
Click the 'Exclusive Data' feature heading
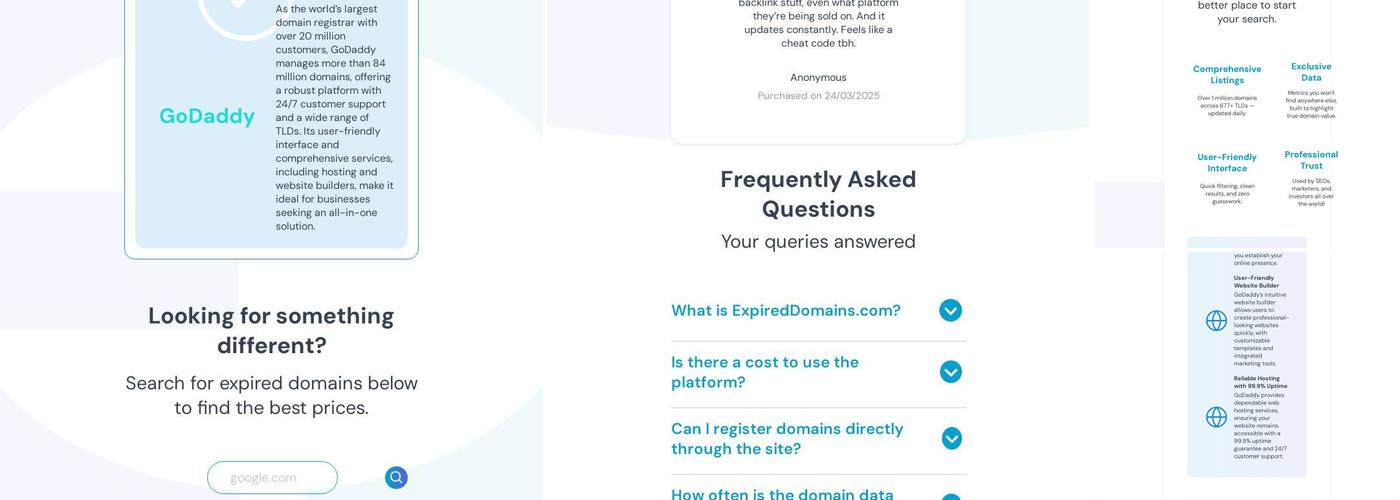point(1311,72)
